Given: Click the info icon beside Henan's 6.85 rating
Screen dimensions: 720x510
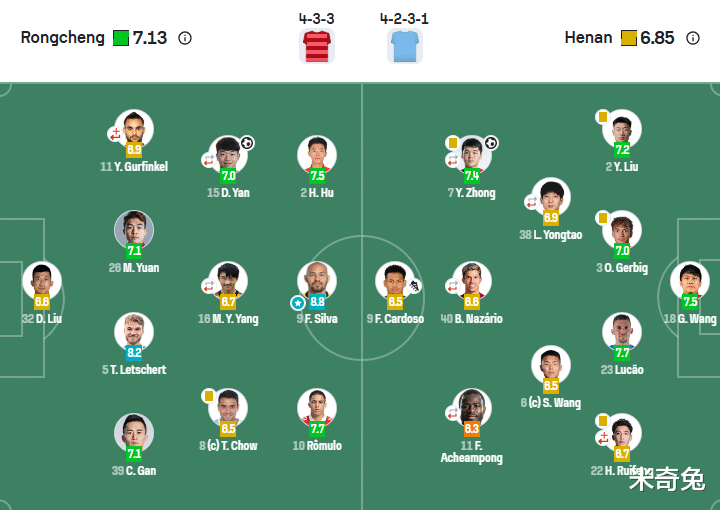Looking at the screenshot, I should point(693,38).
